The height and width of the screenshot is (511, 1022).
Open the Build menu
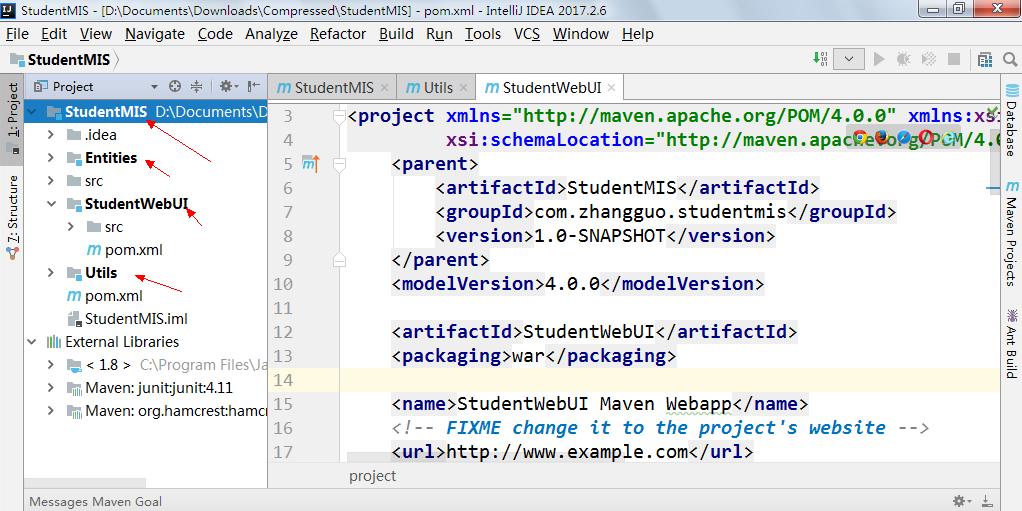click(396, 34)
